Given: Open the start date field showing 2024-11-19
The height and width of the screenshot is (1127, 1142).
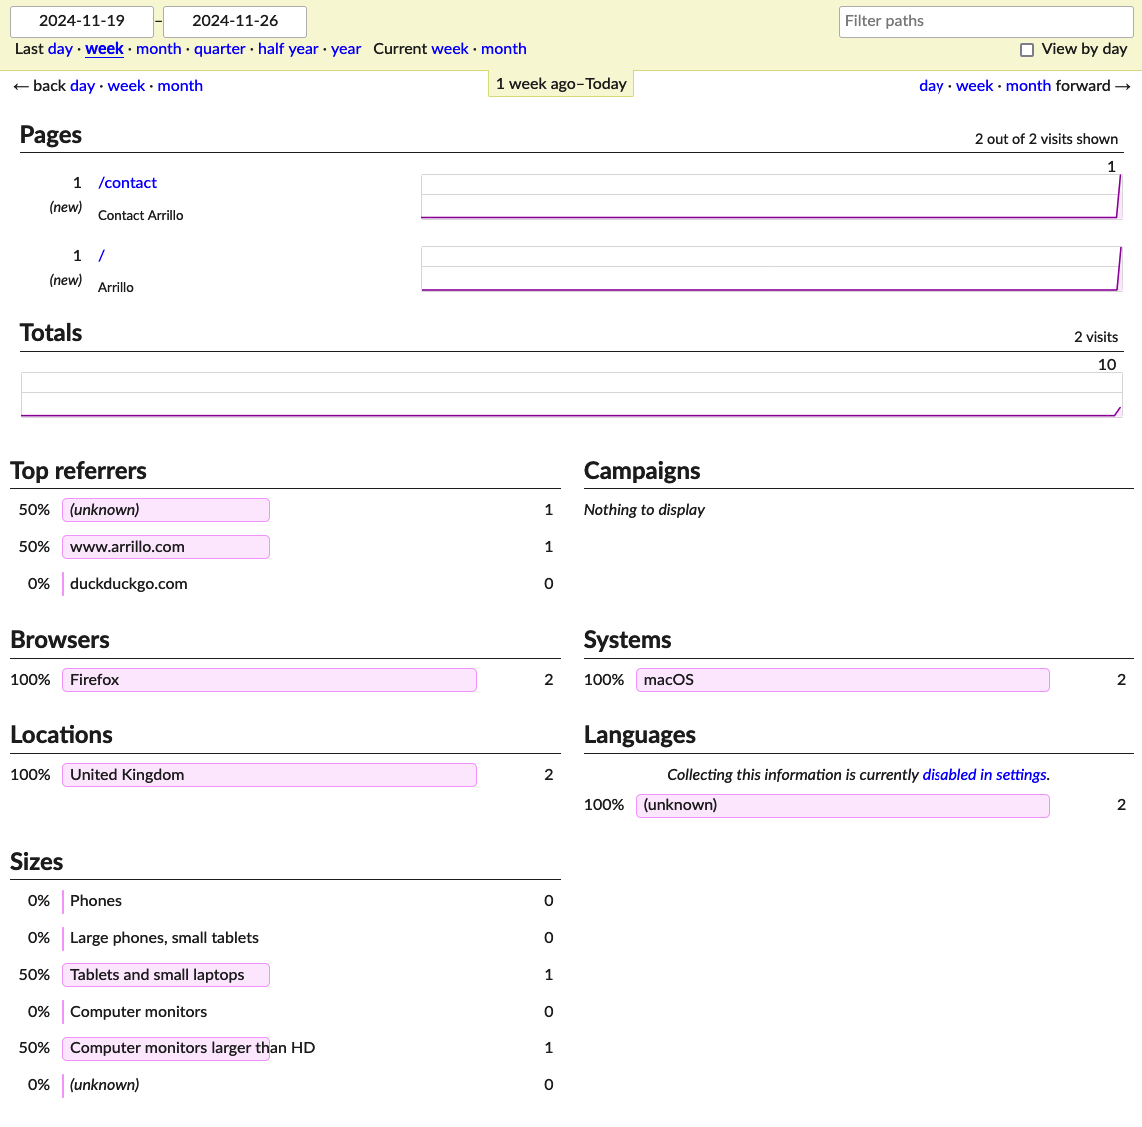Looking at the screenshot, I should tap(82, 21).
